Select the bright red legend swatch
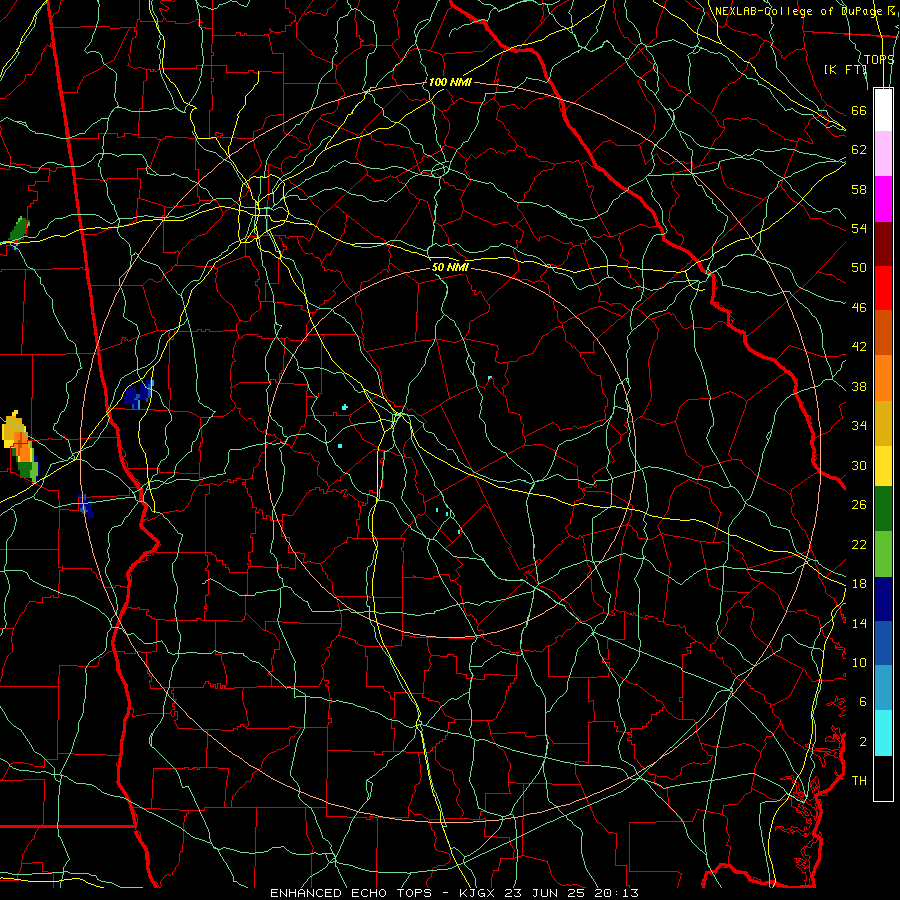 click(x=883, y=288)
